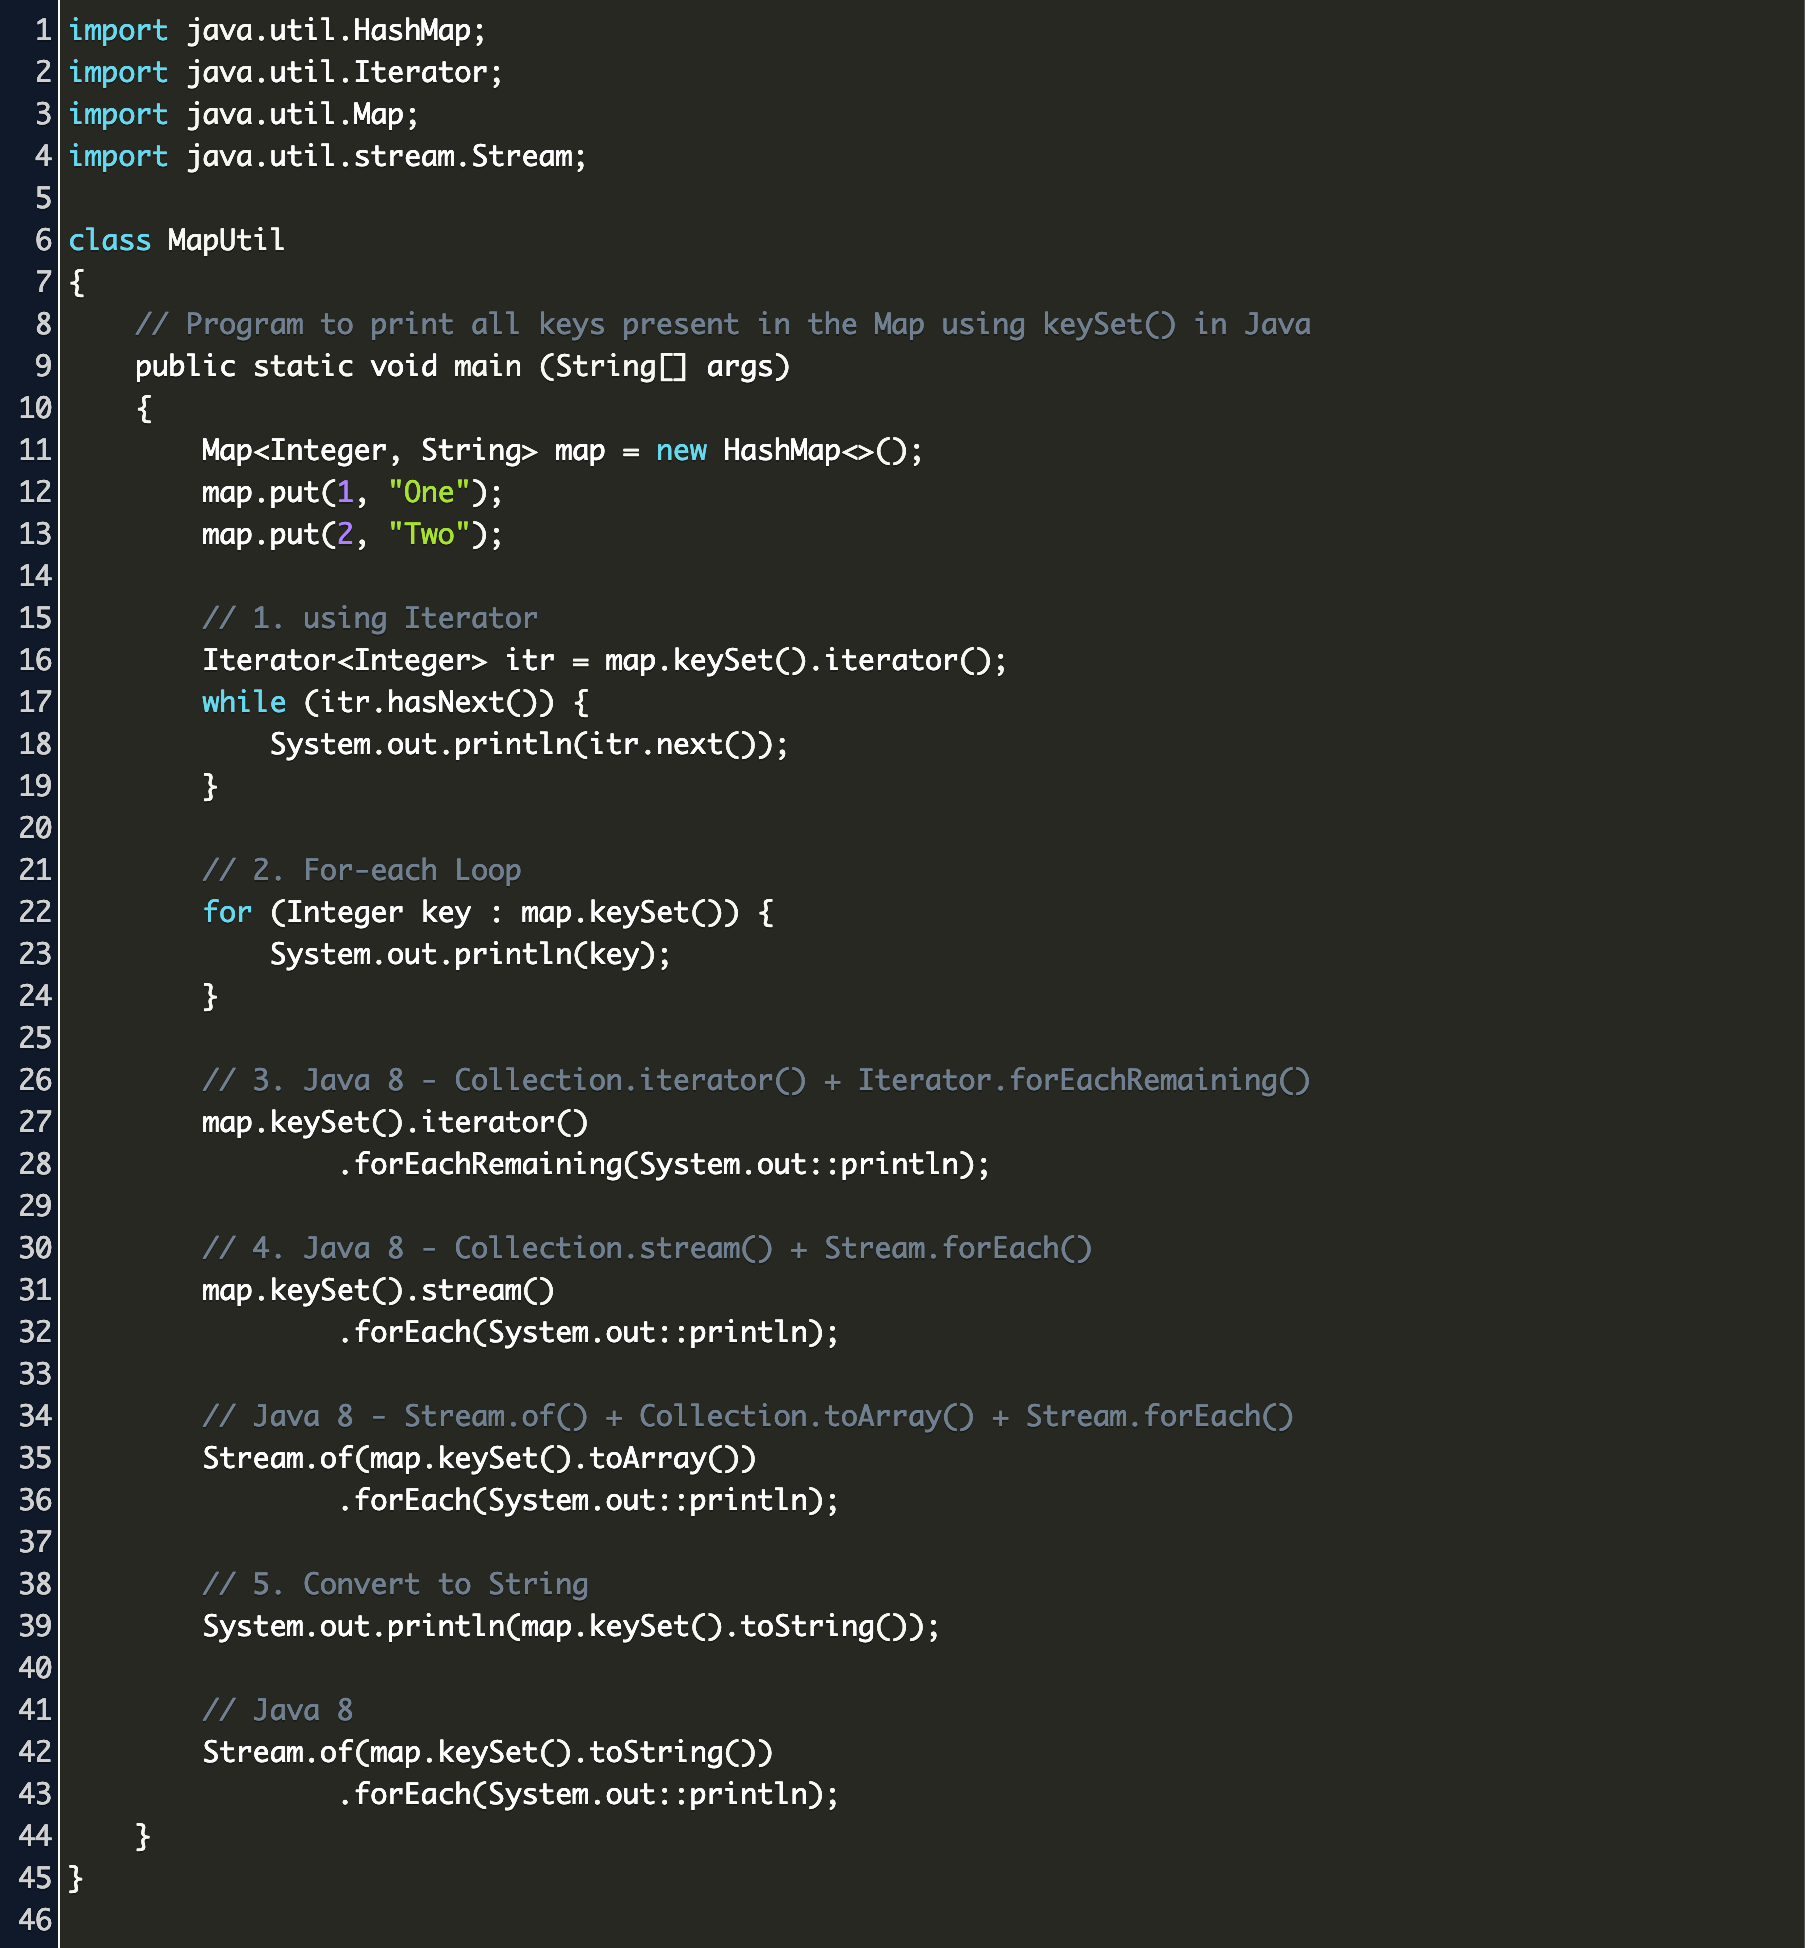Click line number 39 in the gutter
Viewport: 1806px width, 1948px height.
click(x=34, y=1626)
